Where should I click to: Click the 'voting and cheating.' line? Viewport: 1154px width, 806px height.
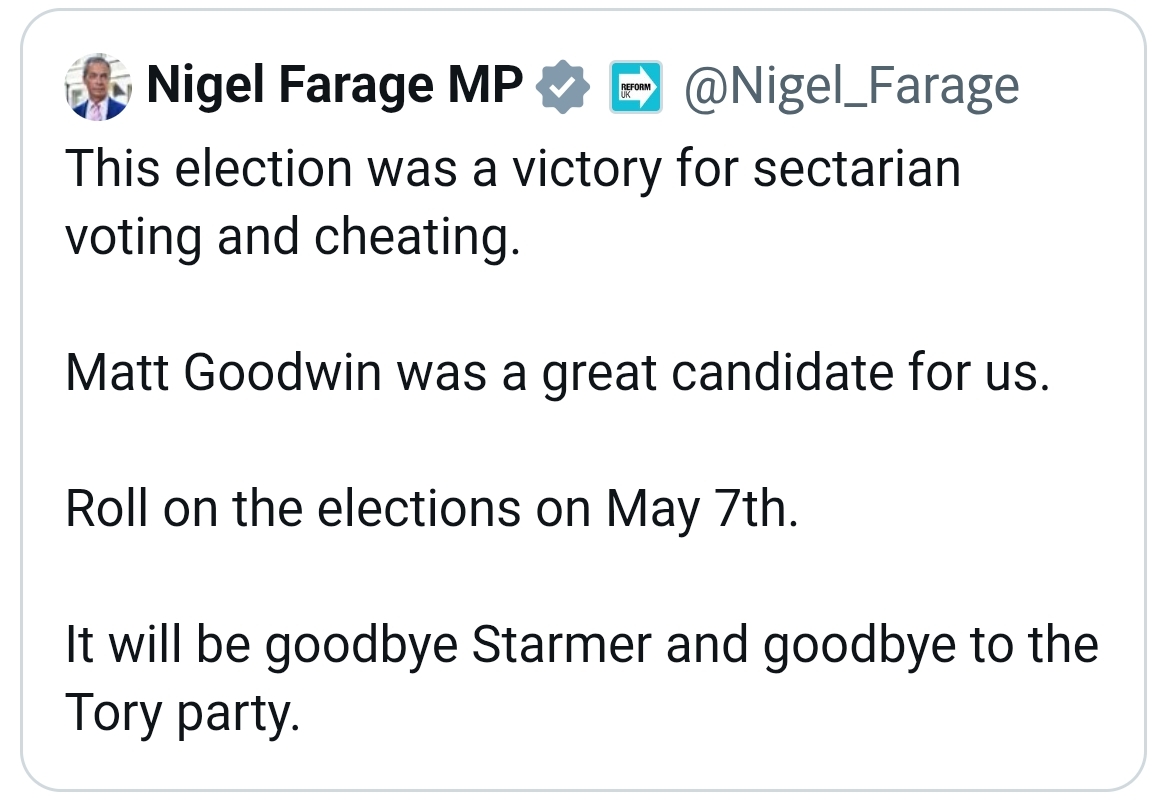292,236
